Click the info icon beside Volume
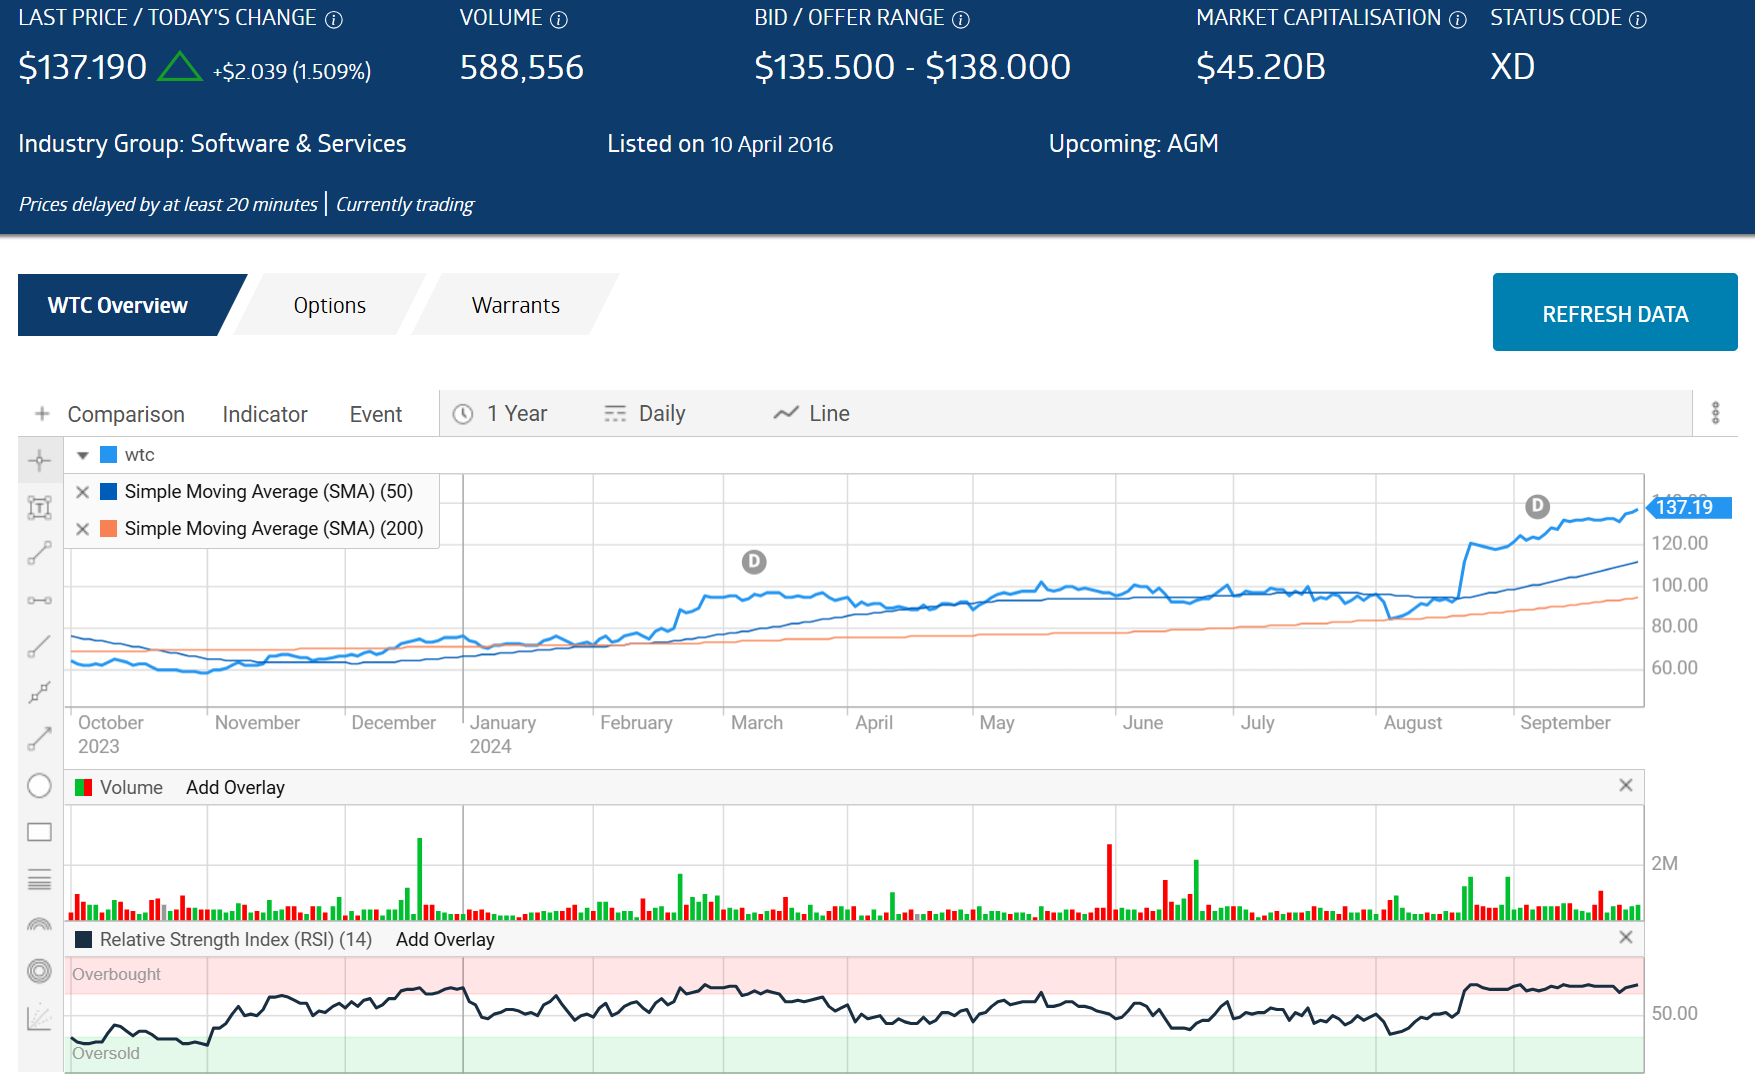This screenshot has height=1074, width=1755. [559, 19]
